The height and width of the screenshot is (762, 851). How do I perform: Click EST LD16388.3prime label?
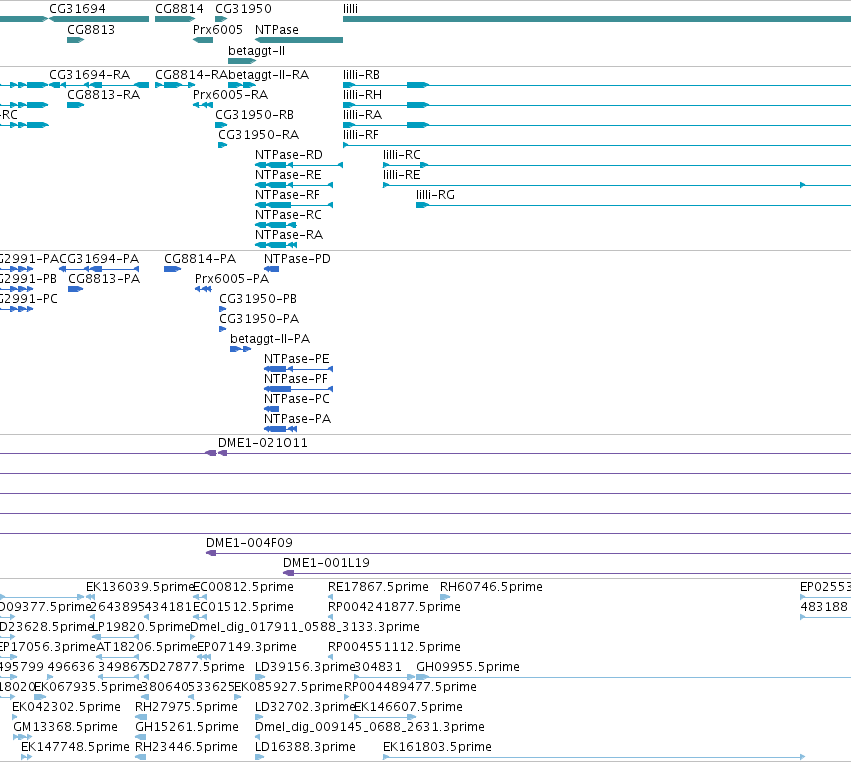click(305, 747)
